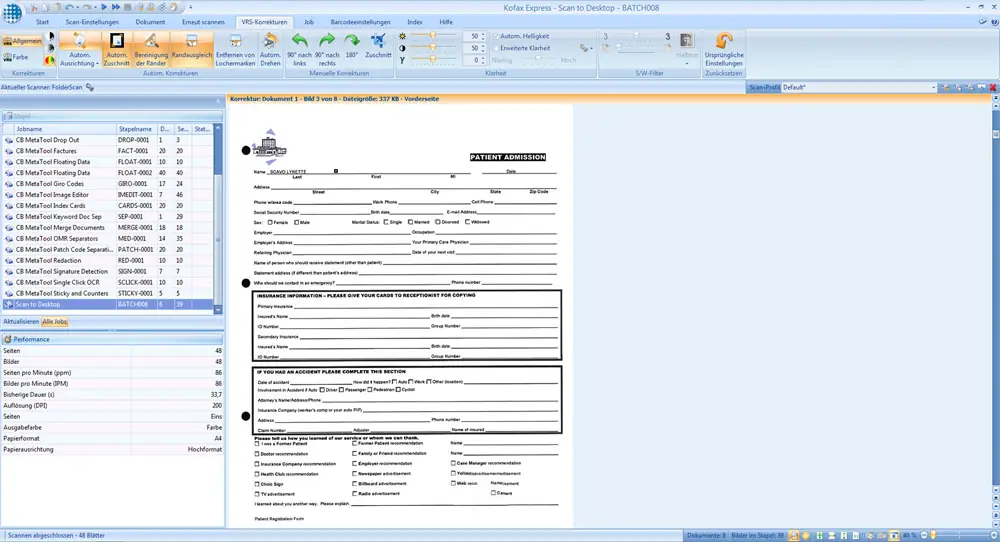
Task: Click Autom. Ausrichtung correction icon
Action: 80,41
